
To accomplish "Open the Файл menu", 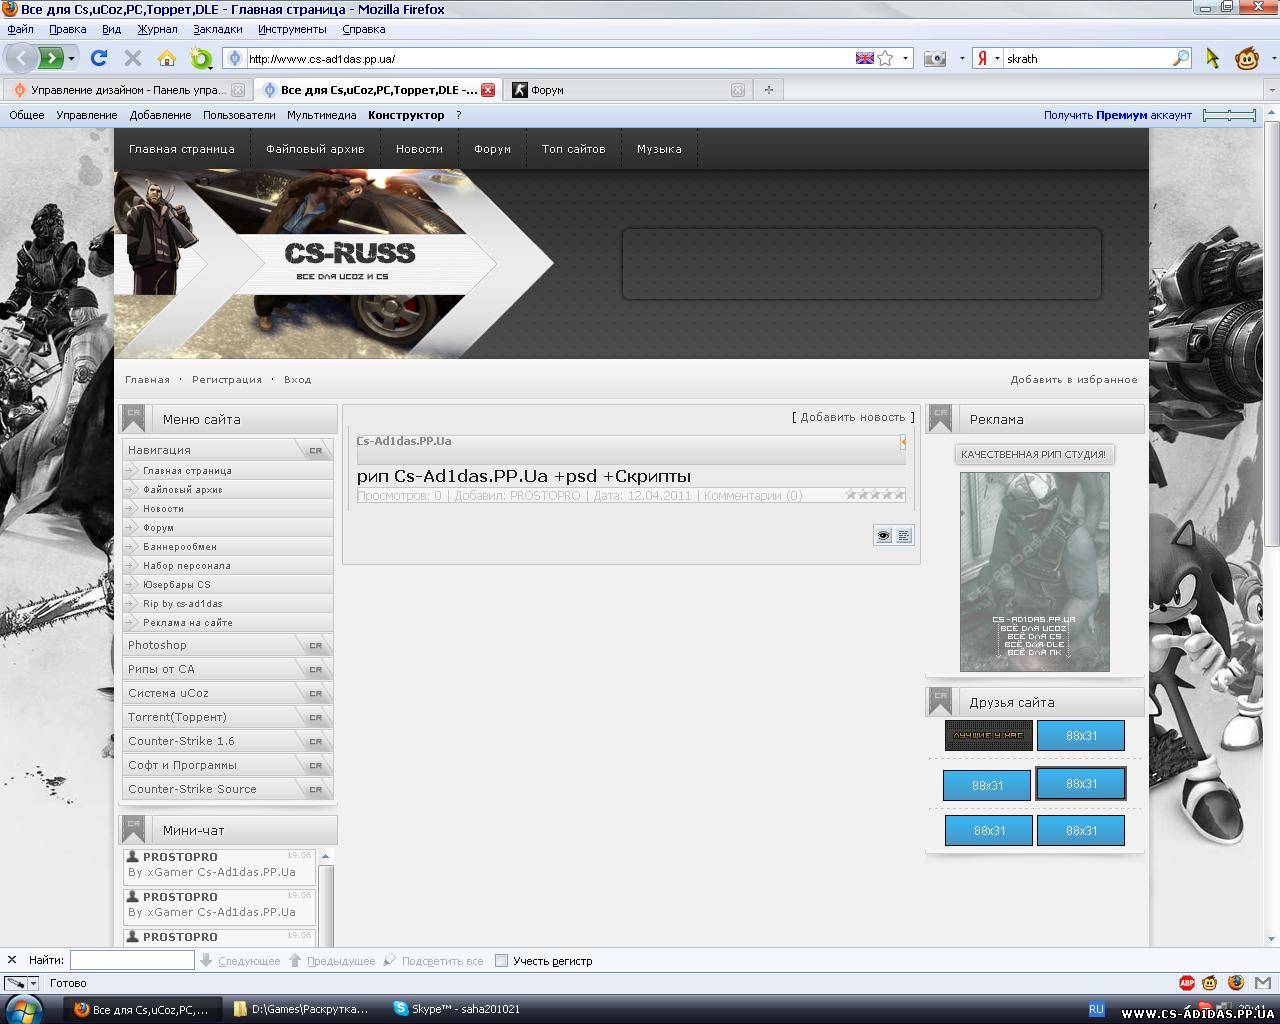I will [x=20, y=29].
